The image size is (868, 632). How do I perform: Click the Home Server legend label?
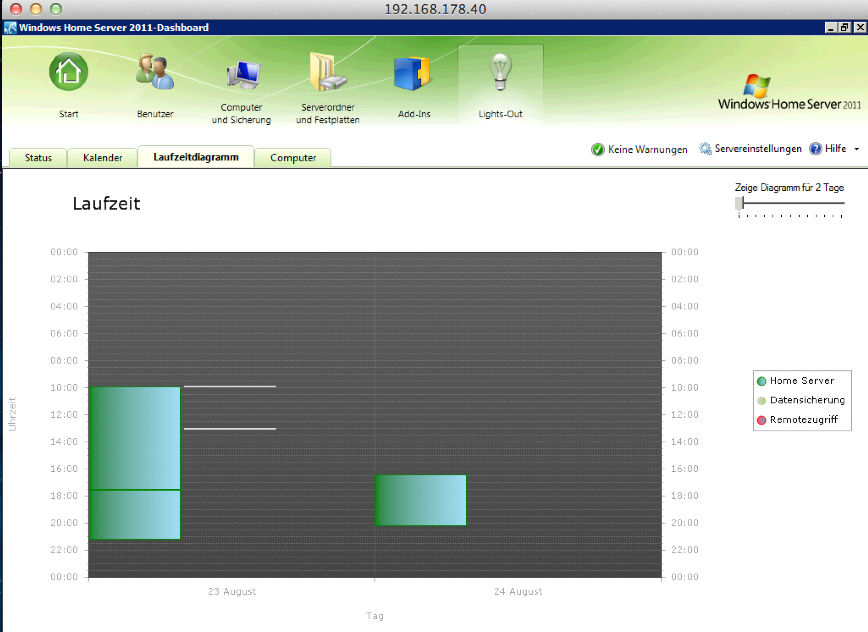coord(802,381)
